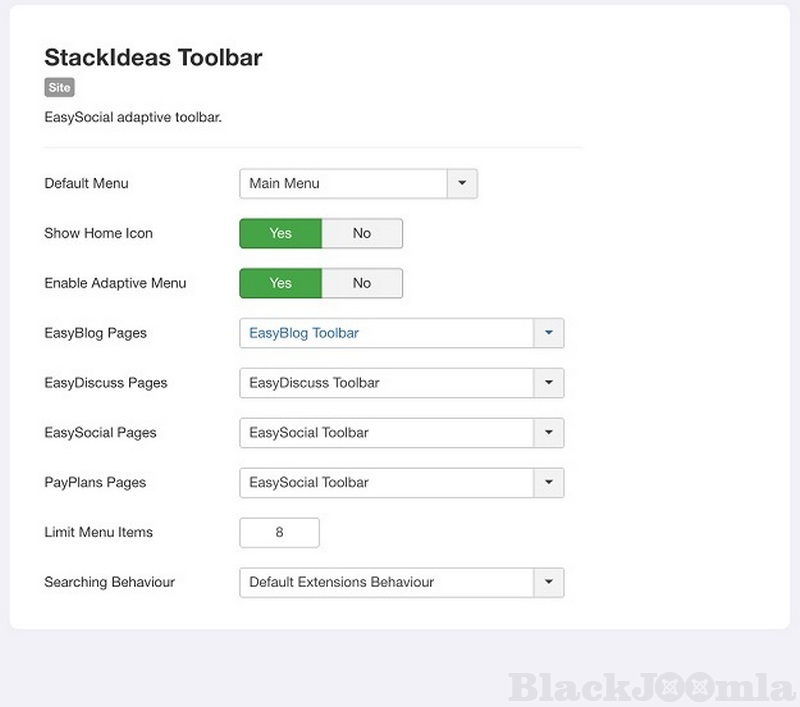Viewport: 800px width, 707px height.
Task: Click the Limit Menu Items number field
Action: (x=280, y=533)
